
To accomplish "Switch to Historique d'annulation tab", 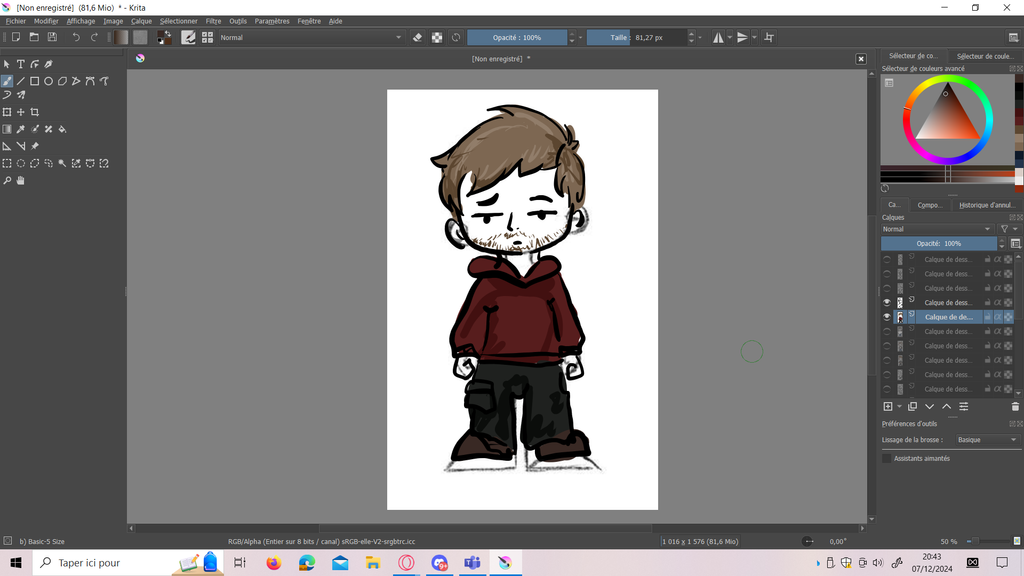I will (986, 205).
